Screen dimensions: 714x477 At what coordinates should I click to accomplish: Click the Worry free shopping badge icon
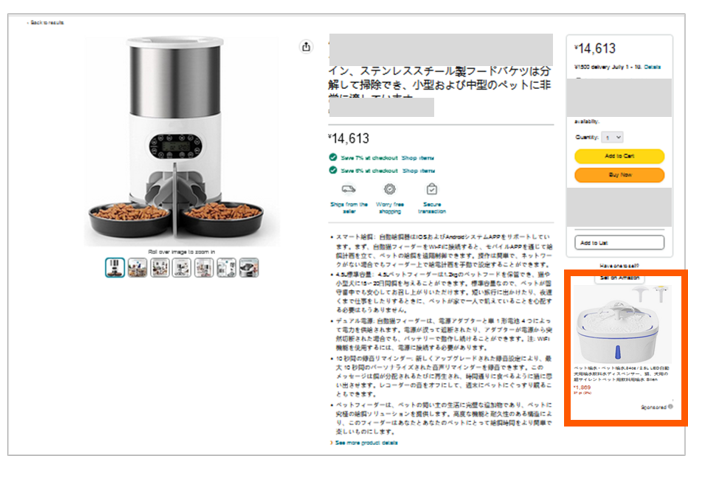tap(389, 189)
